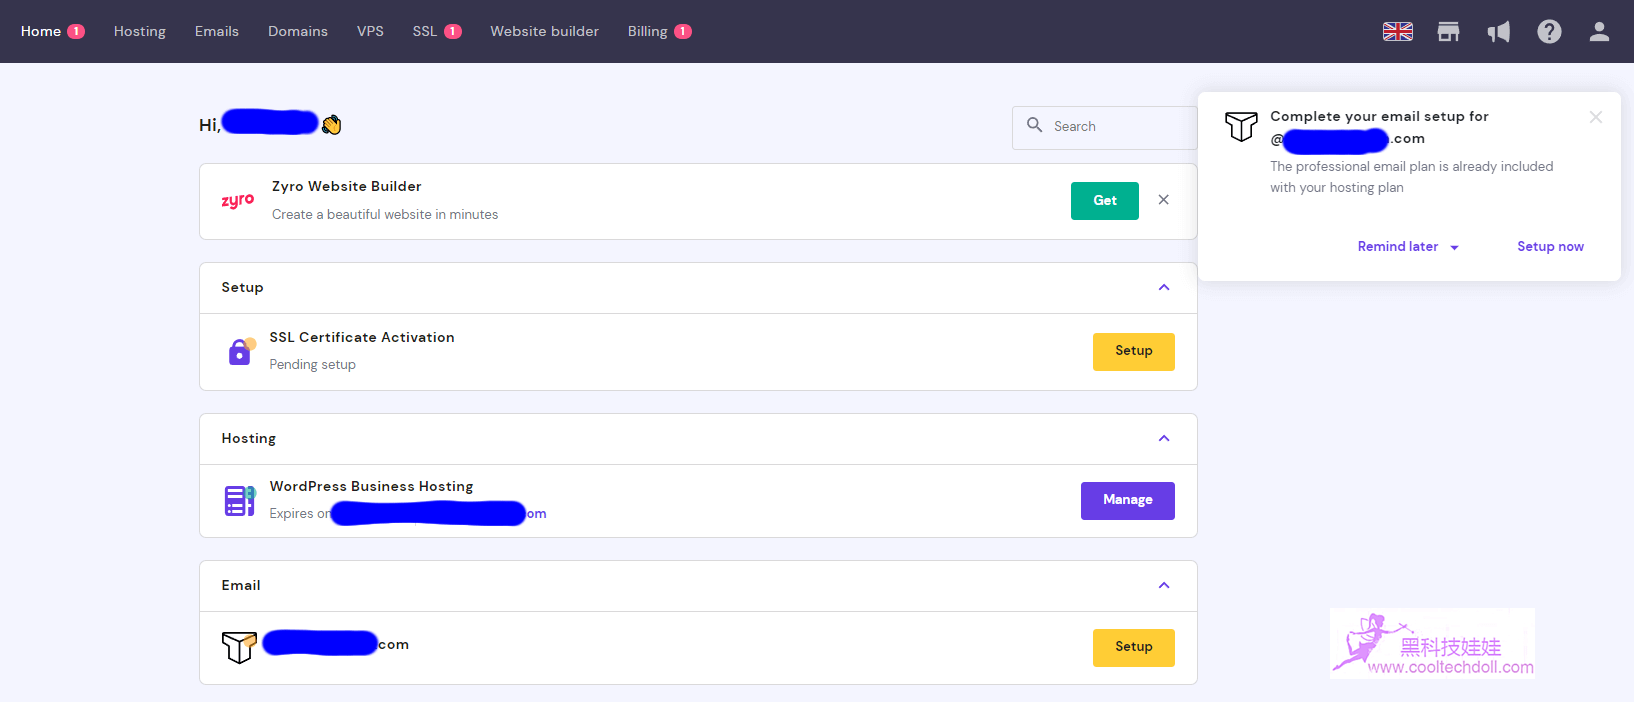
Task: Focus the Search input field
Action: point(1105,128)
